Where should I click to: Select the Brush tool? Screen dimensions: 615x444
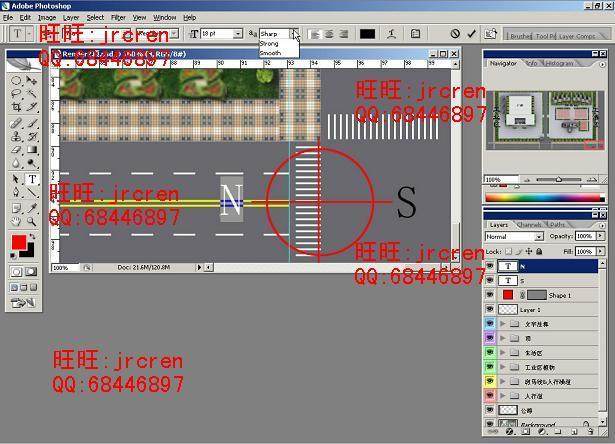tap(32, 124)
